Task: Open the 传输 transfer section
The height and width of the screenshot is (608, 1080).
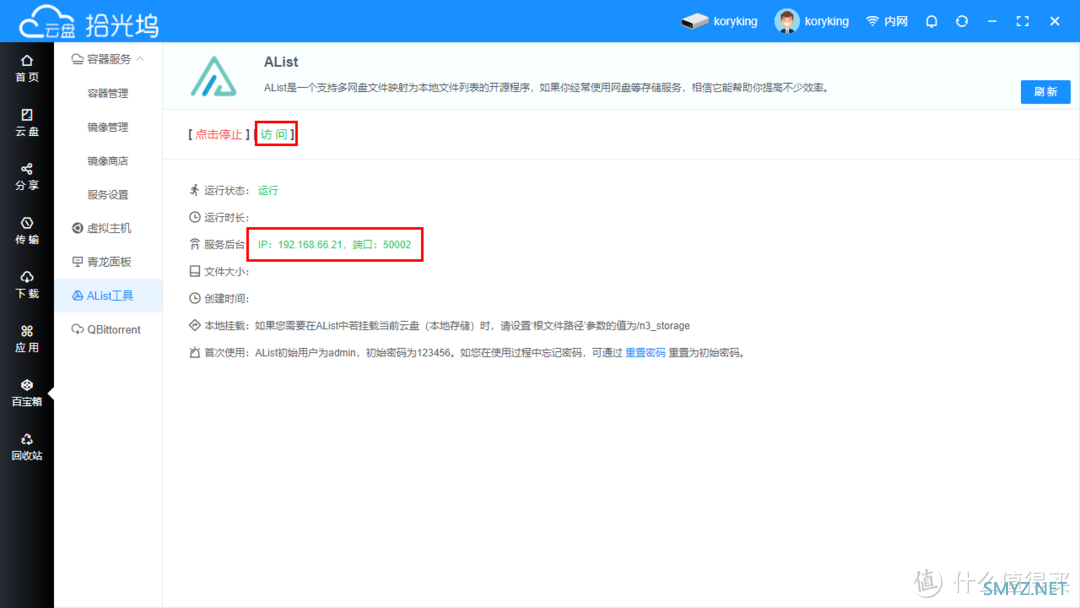Action: coord(27,231)
